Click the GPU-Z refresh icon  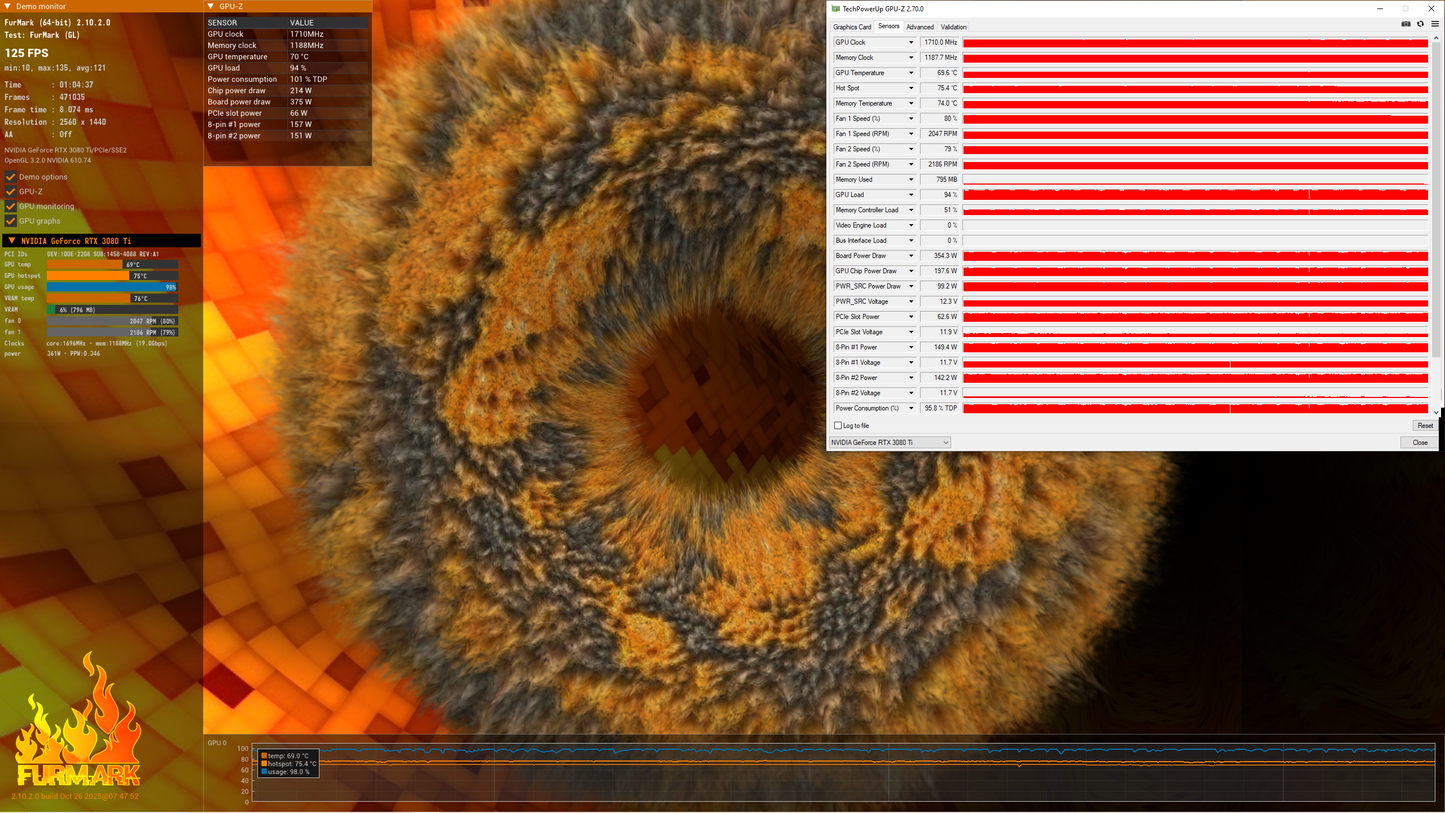pos(1420,24)
